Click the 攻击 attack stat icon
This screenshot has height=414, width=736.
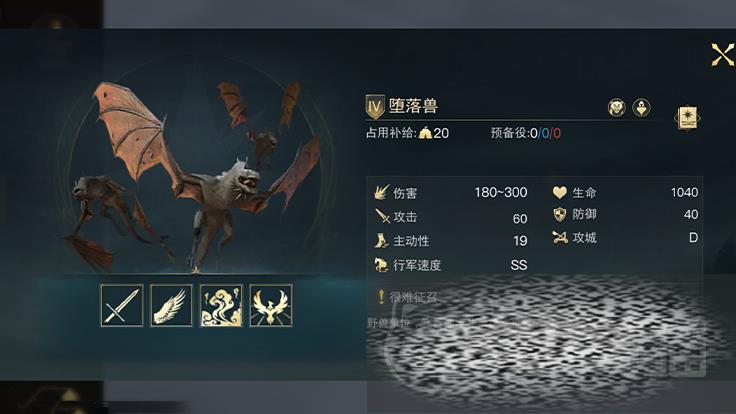[382, 217]
